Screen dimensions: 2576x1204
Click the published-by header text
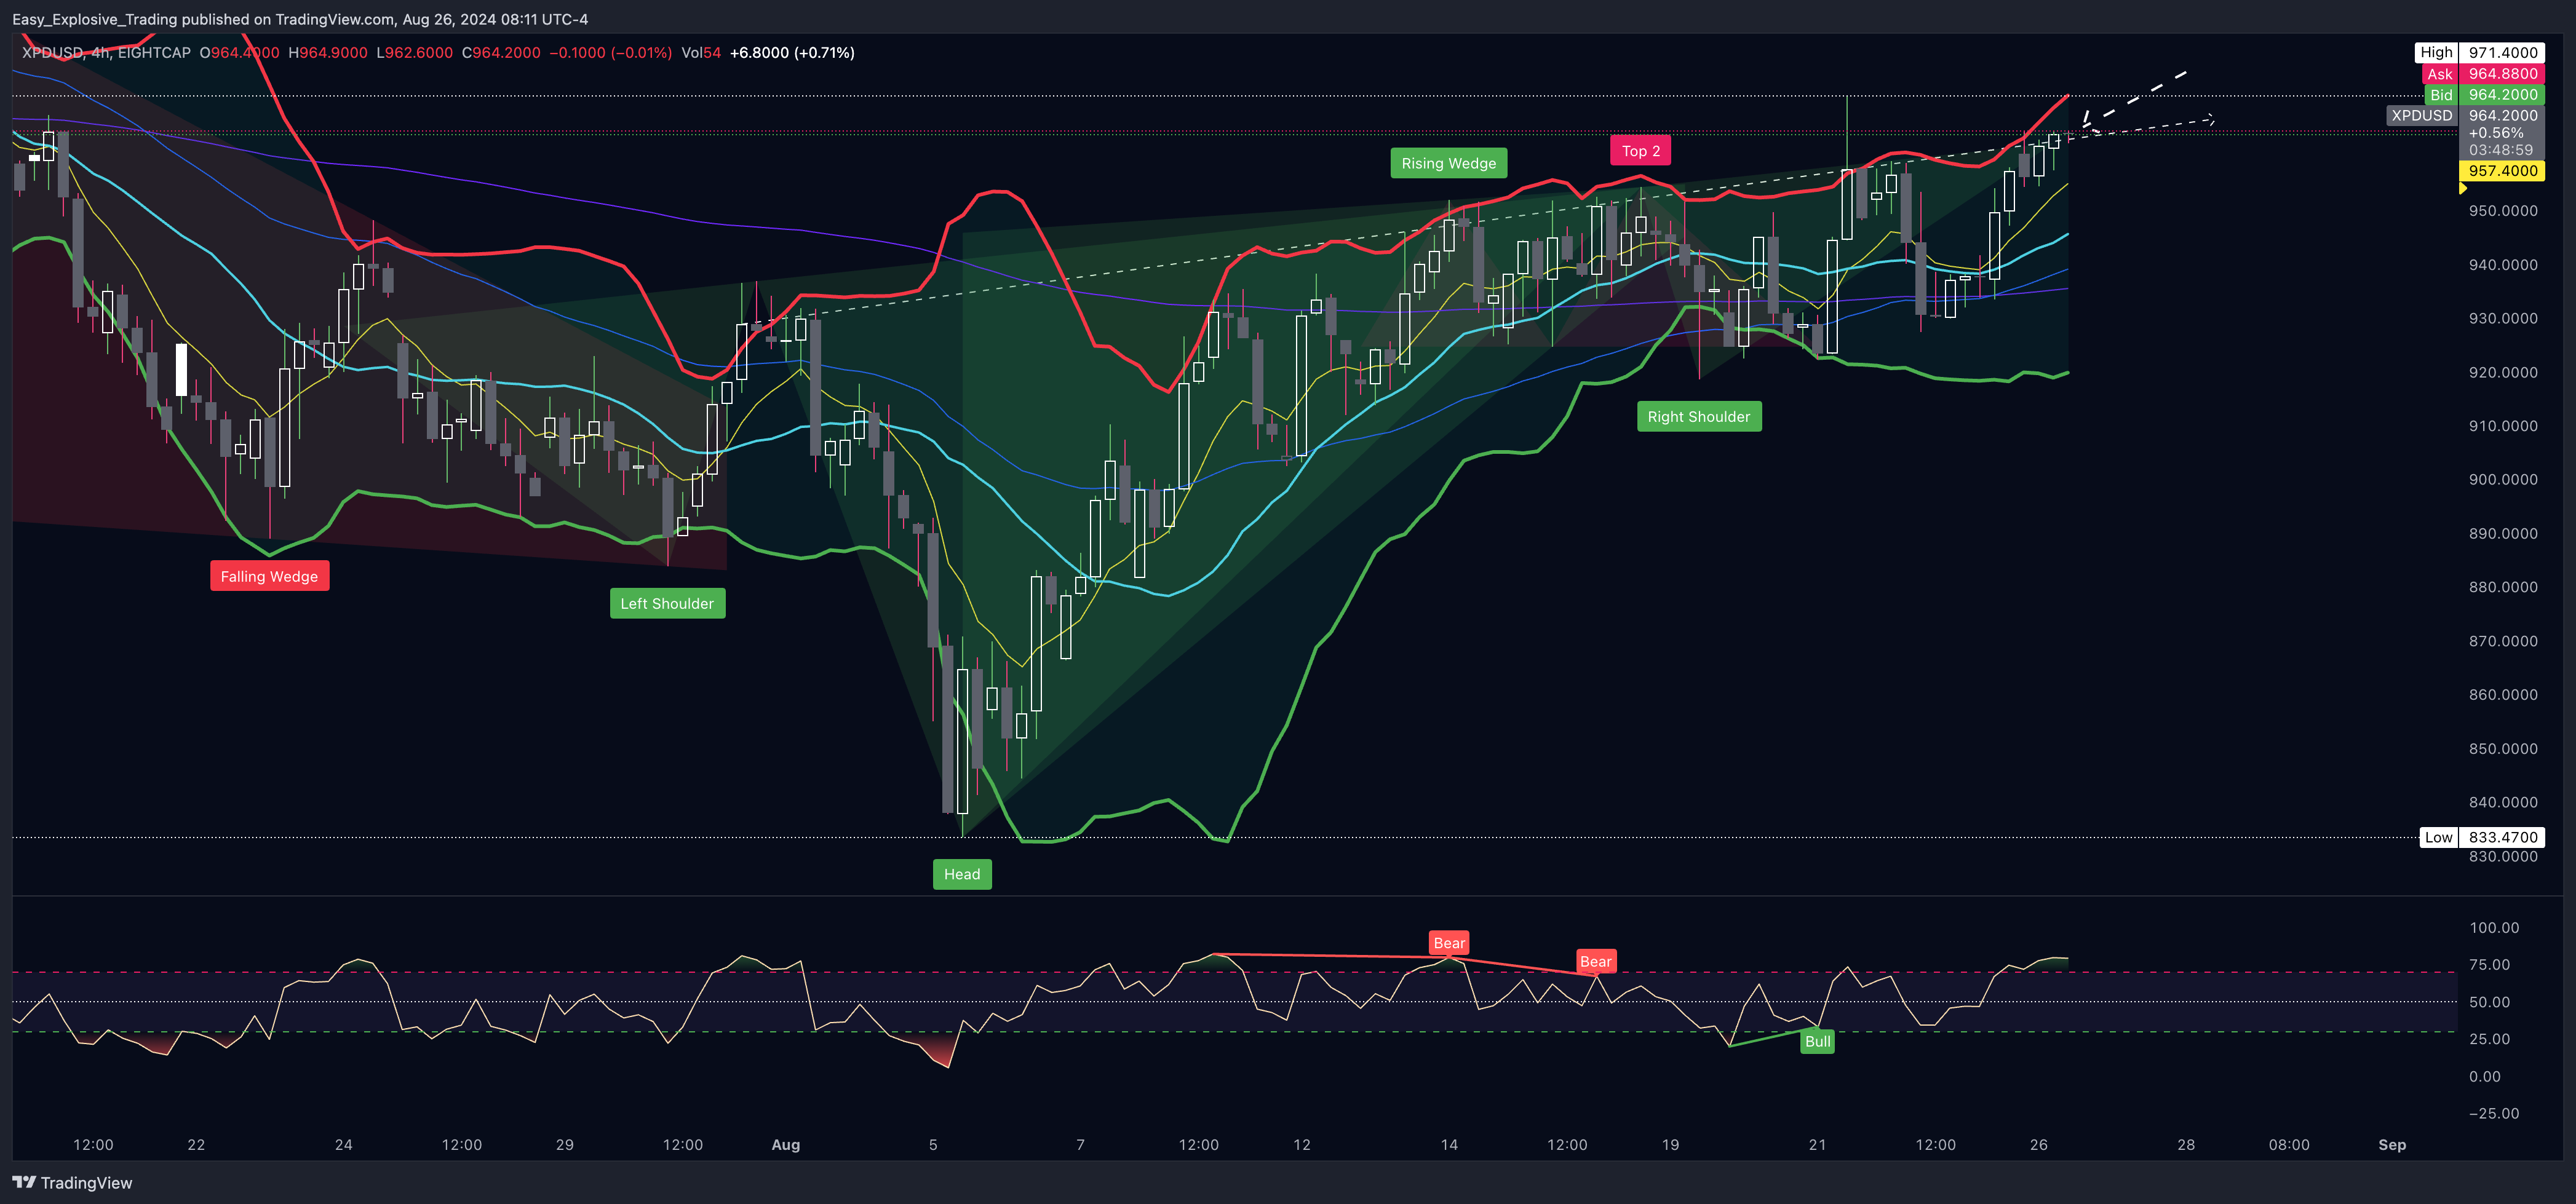coord(300,19)
